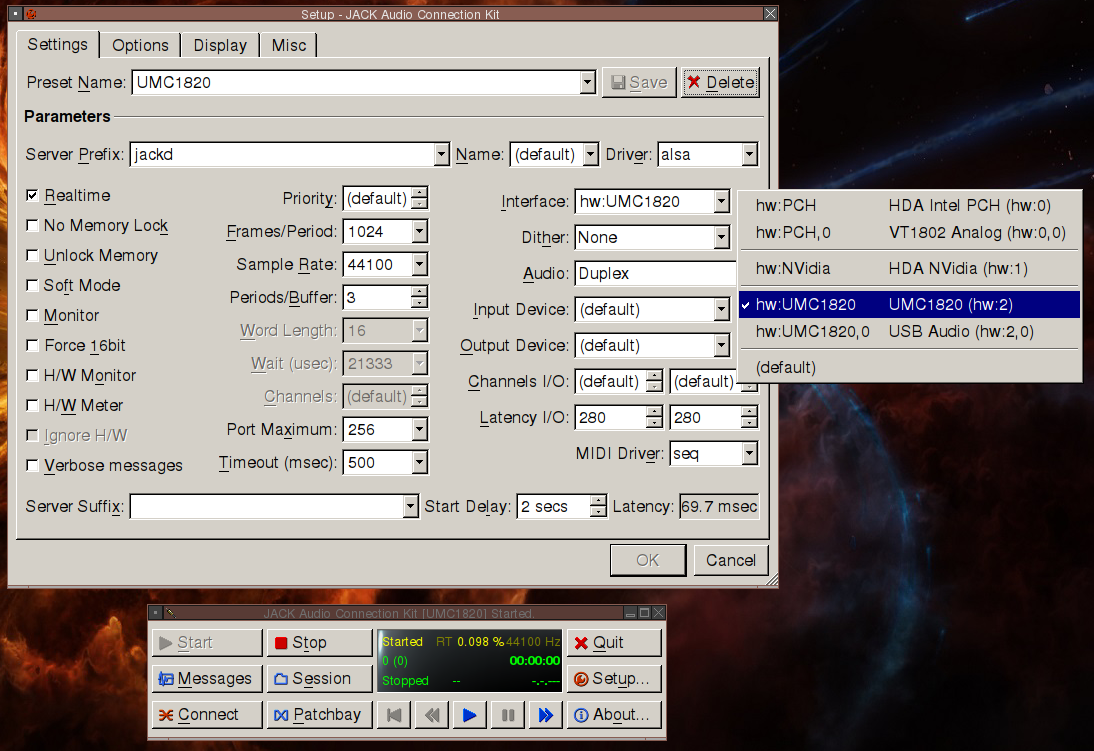Open the Connect window
The width and height of the screenshot is (1094, 751).
[207, 715]
